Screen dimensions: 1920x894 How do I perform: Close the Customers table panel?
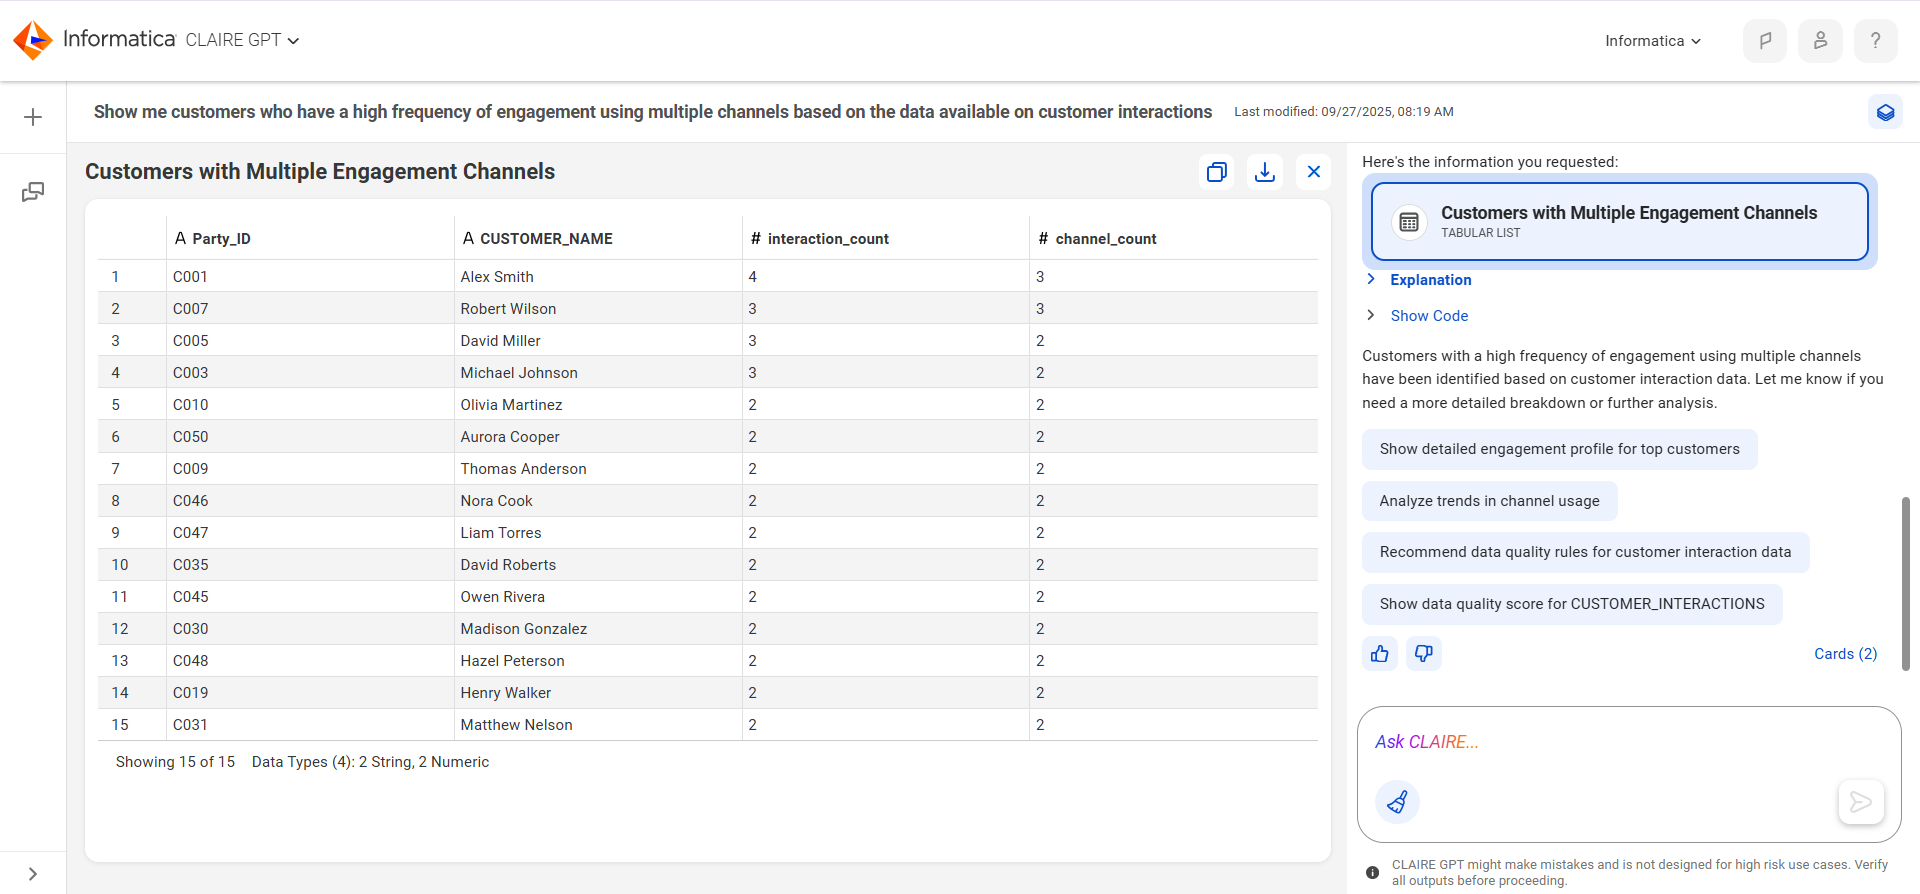1314,172
